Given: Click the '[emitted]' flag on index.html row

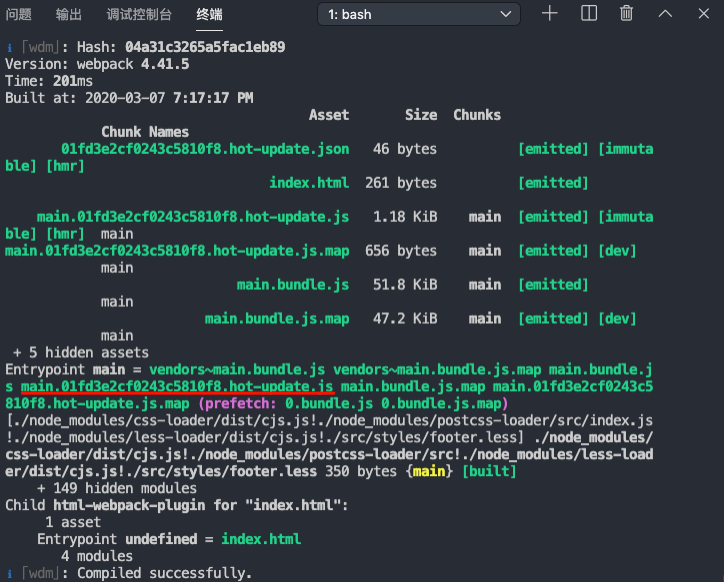Looking at the screenshot, I should pos(553,183).
